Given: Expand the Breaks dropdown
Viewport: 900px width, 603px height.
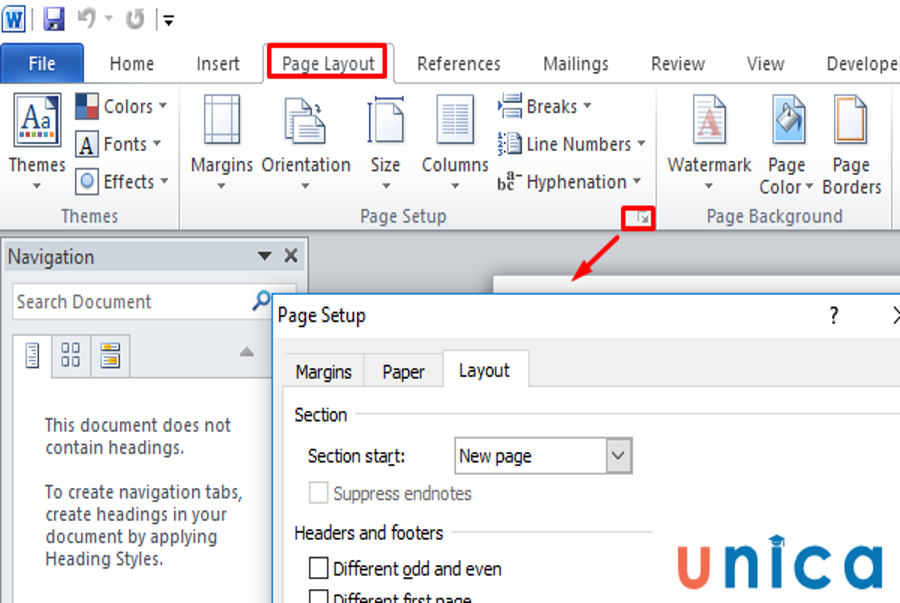Looking at the screenshot, I should pos(544,106).
